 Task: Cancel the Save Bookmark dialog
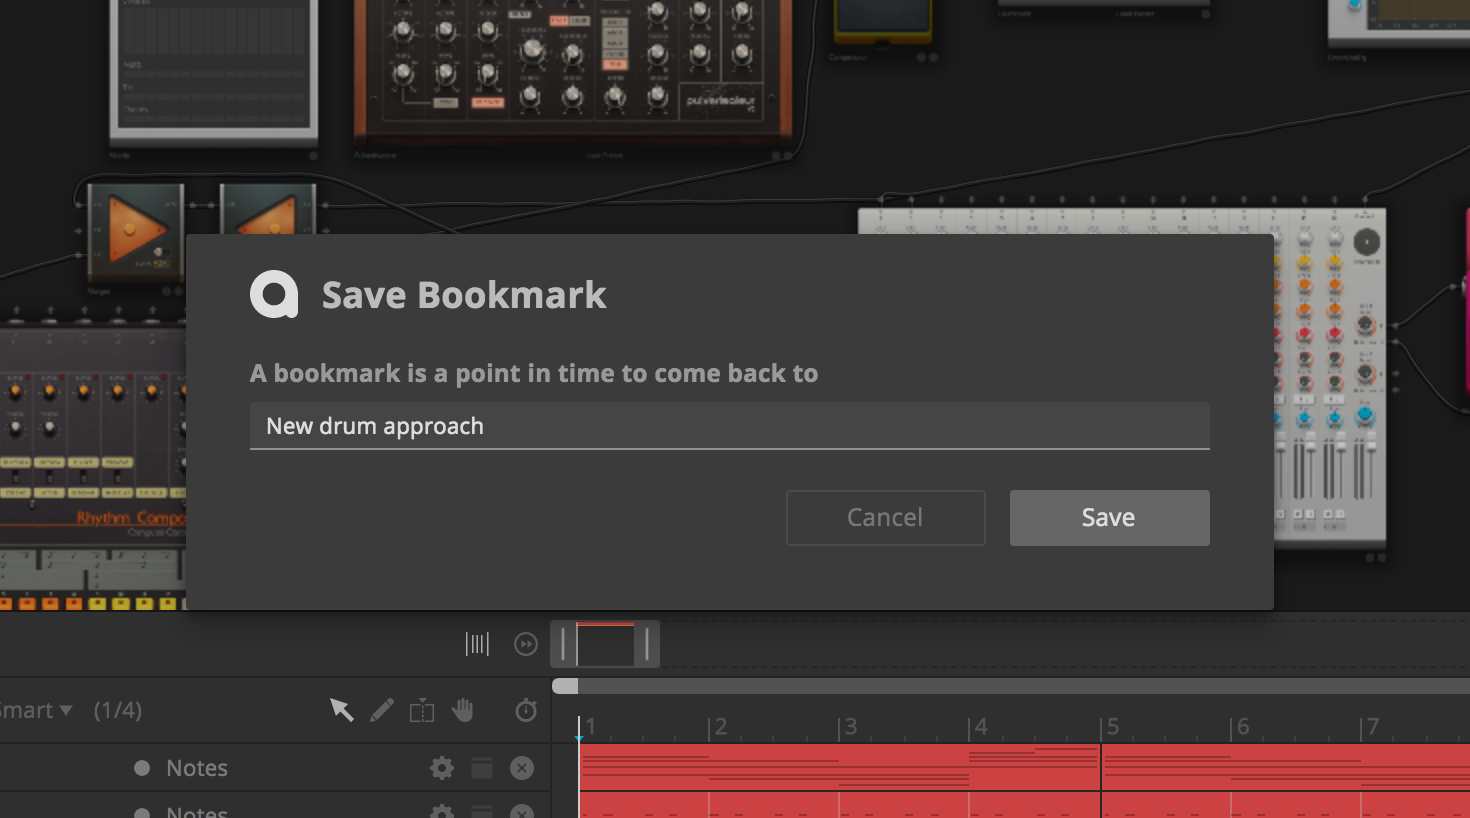point(886,518)
